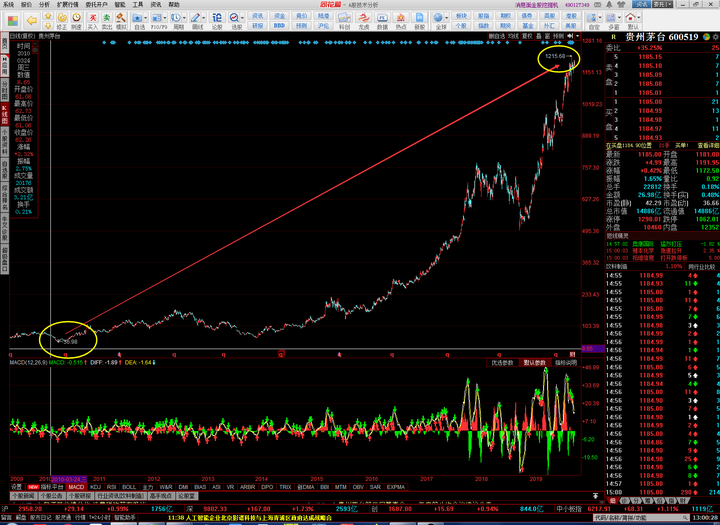
Task: Expand the 多窗 dropdown arrow
Action: pyautogui.click(x=620, y=18)
